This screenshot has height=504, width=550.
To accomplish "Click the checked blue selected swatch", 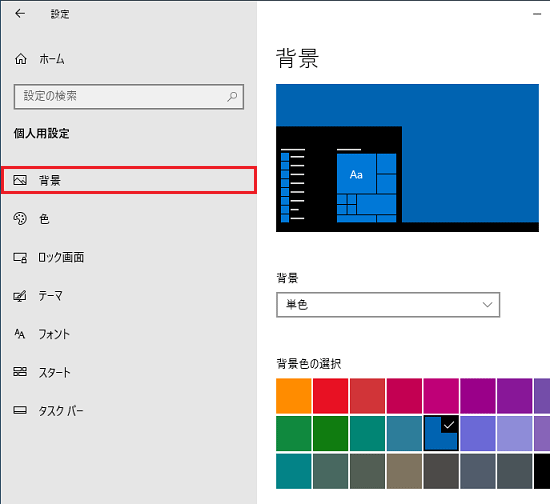I will tap(441, 434).
